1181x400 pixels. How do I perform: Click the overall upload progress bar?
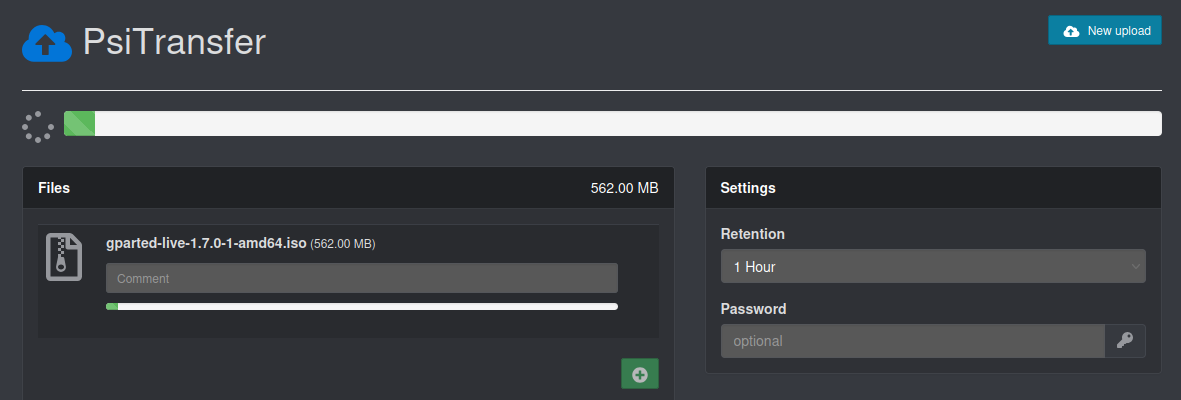pyautogui.click(x=612, y=124)
